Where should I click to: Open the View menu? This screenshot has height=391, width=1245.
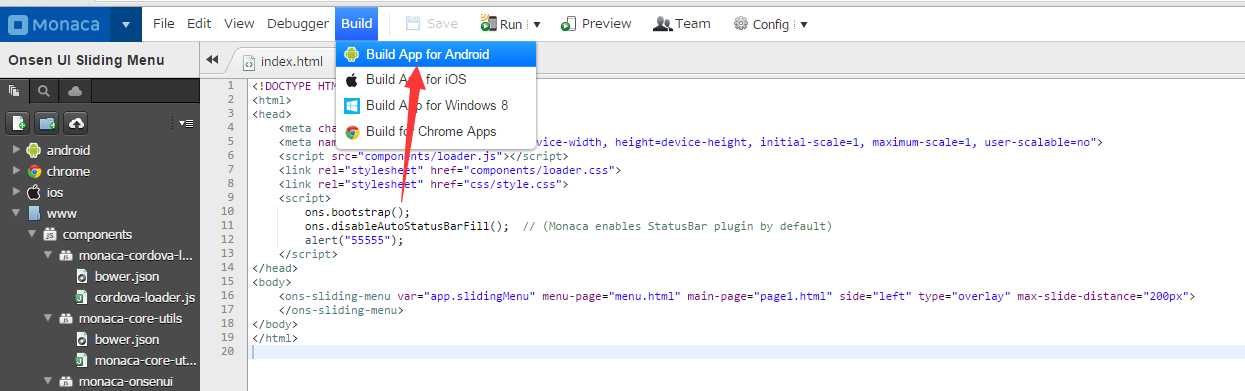(x=239, y=23)
